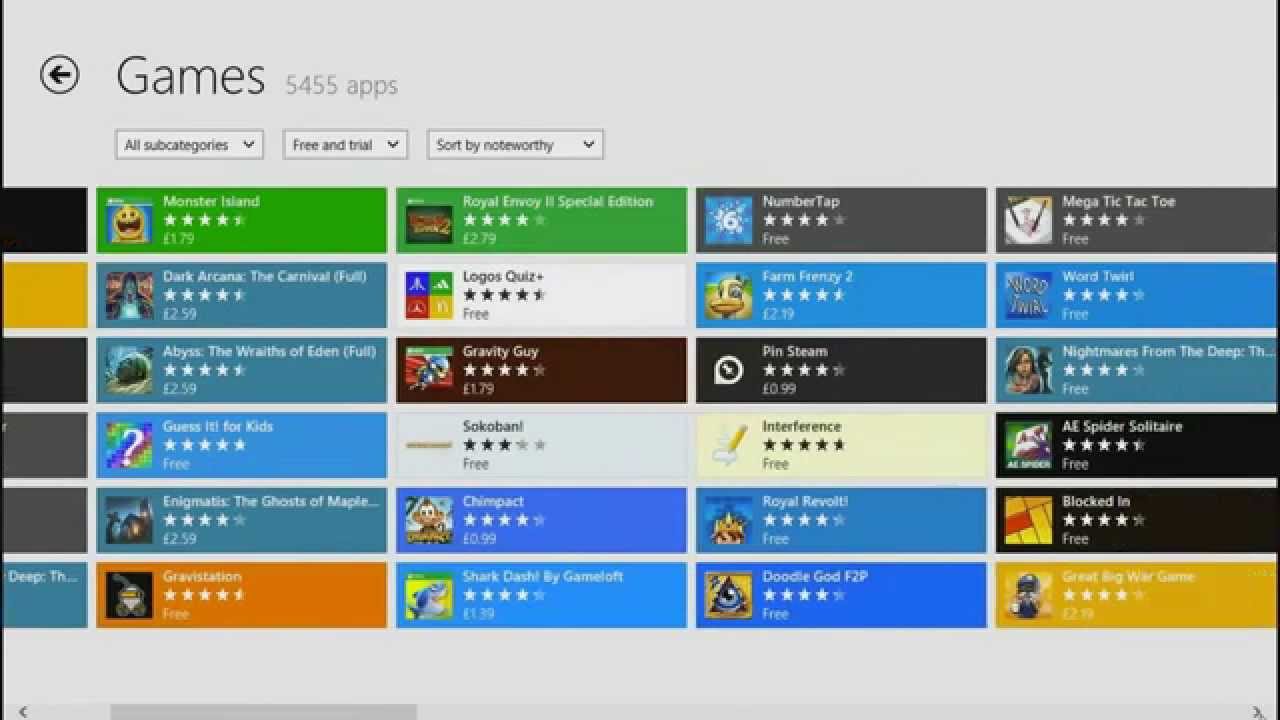
Task: Click the star rating under Sokoban!
Action: [504, 445]
